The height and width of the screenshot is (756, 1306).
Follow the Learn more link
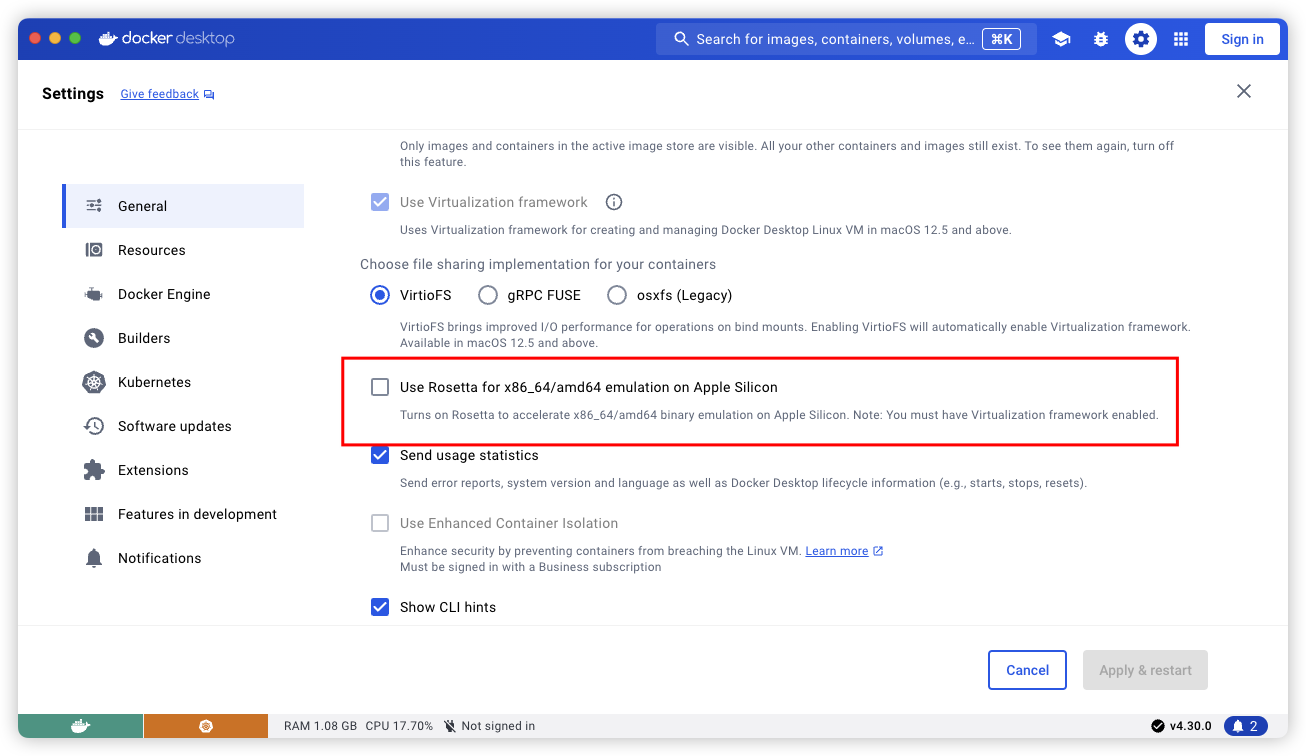pyautogui.click(x=837, y=551)
